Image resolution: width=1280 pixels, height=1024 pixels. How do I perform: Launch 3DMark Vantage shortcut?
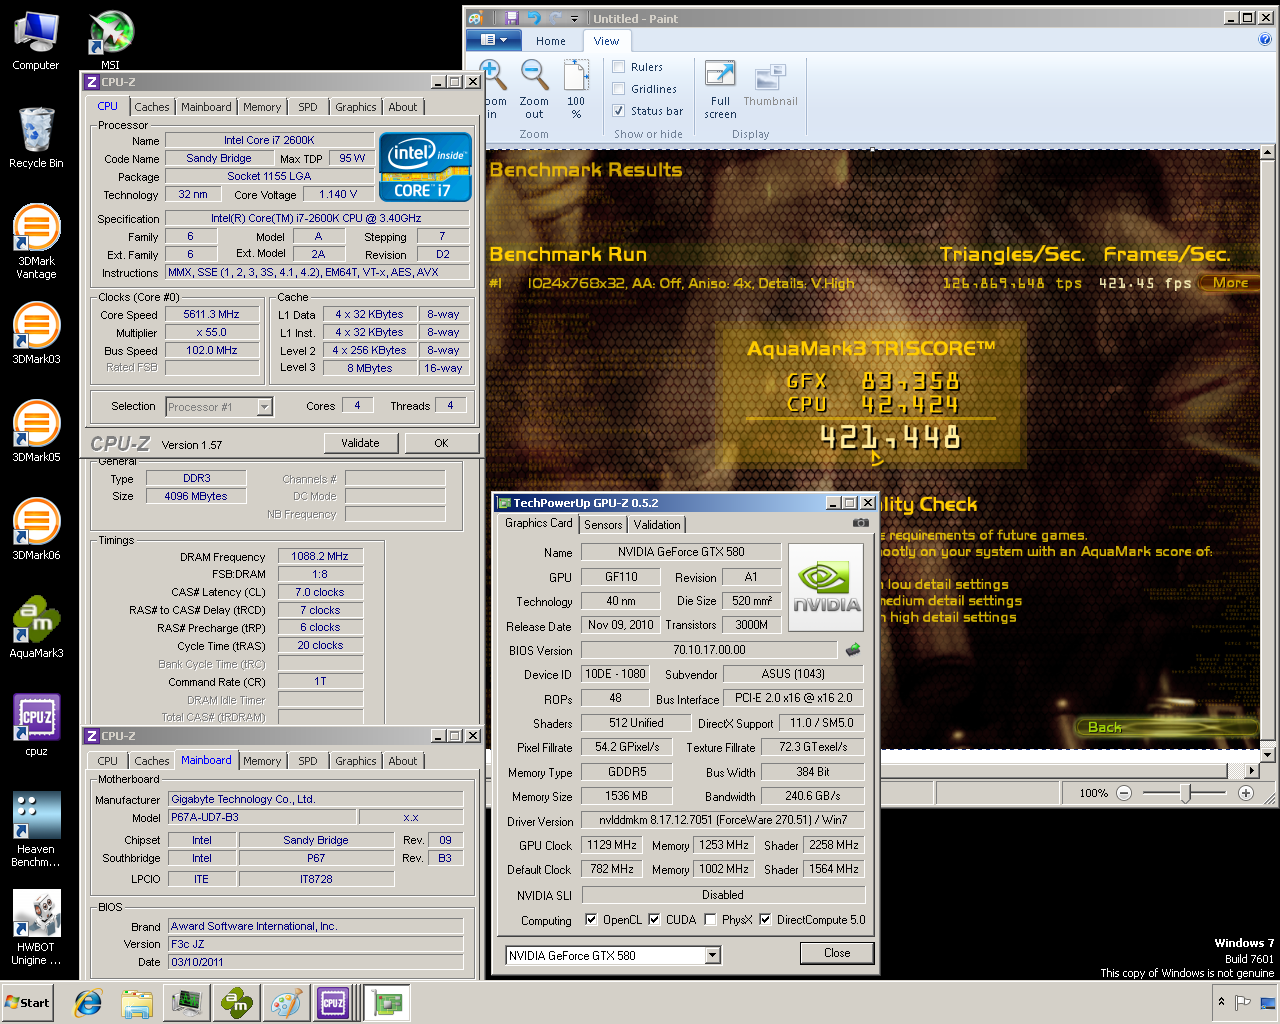36,241
